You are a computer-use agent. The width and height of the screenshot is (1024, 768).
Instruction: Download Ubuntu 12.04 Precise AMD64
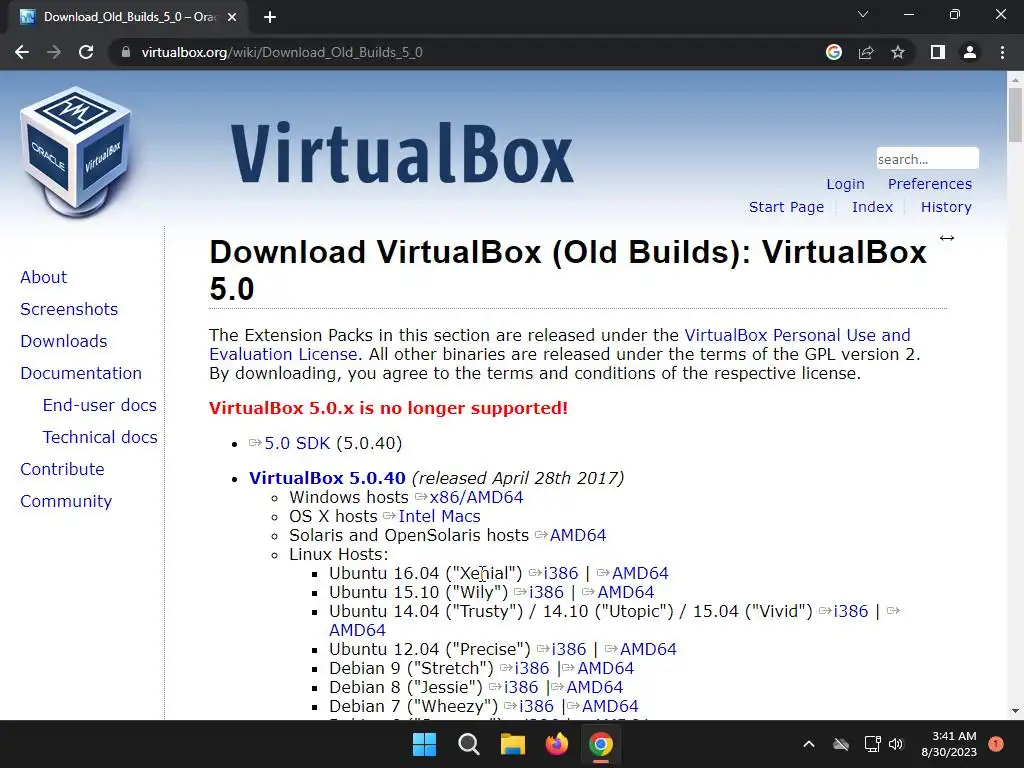pyautogui.click(x=648, y=649)
